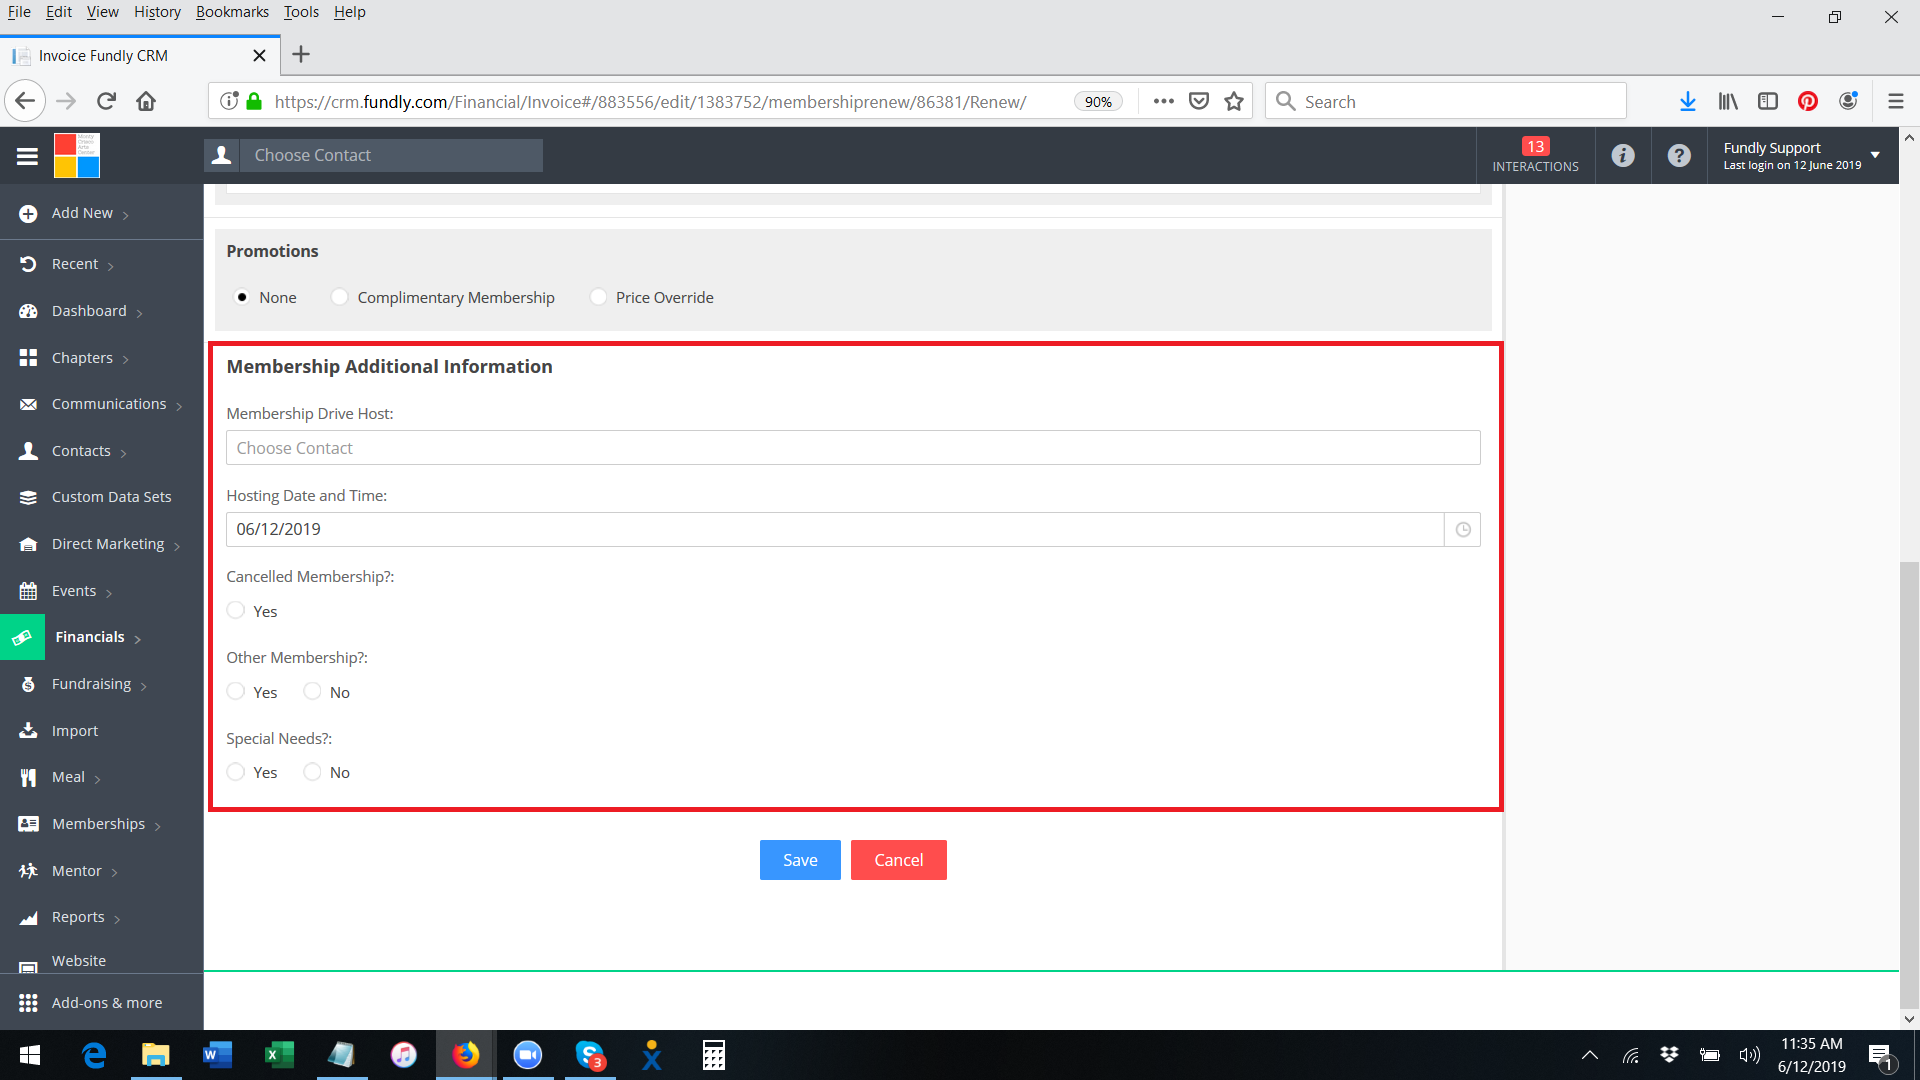Click the Add-ons grid icon

point(28,1003)
